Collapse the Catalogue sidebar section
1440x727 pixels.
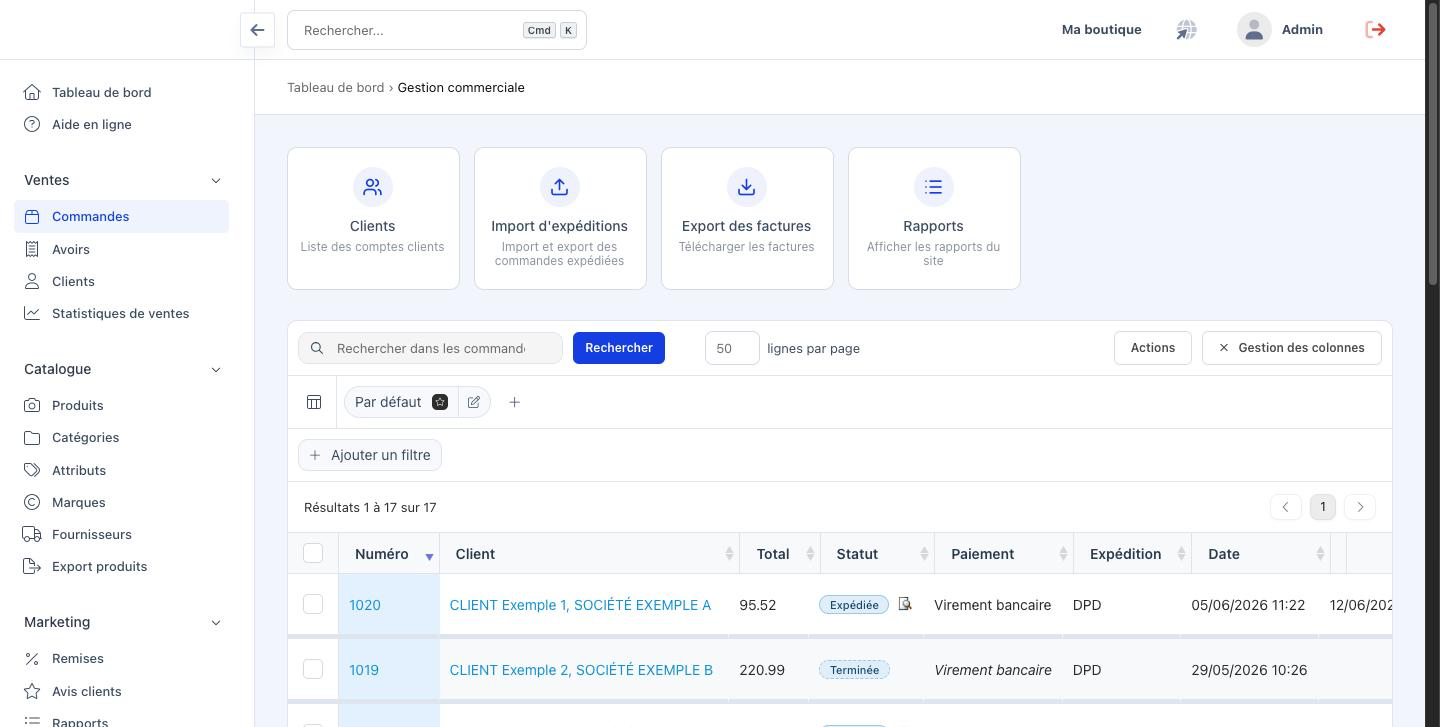click(216, 369)
